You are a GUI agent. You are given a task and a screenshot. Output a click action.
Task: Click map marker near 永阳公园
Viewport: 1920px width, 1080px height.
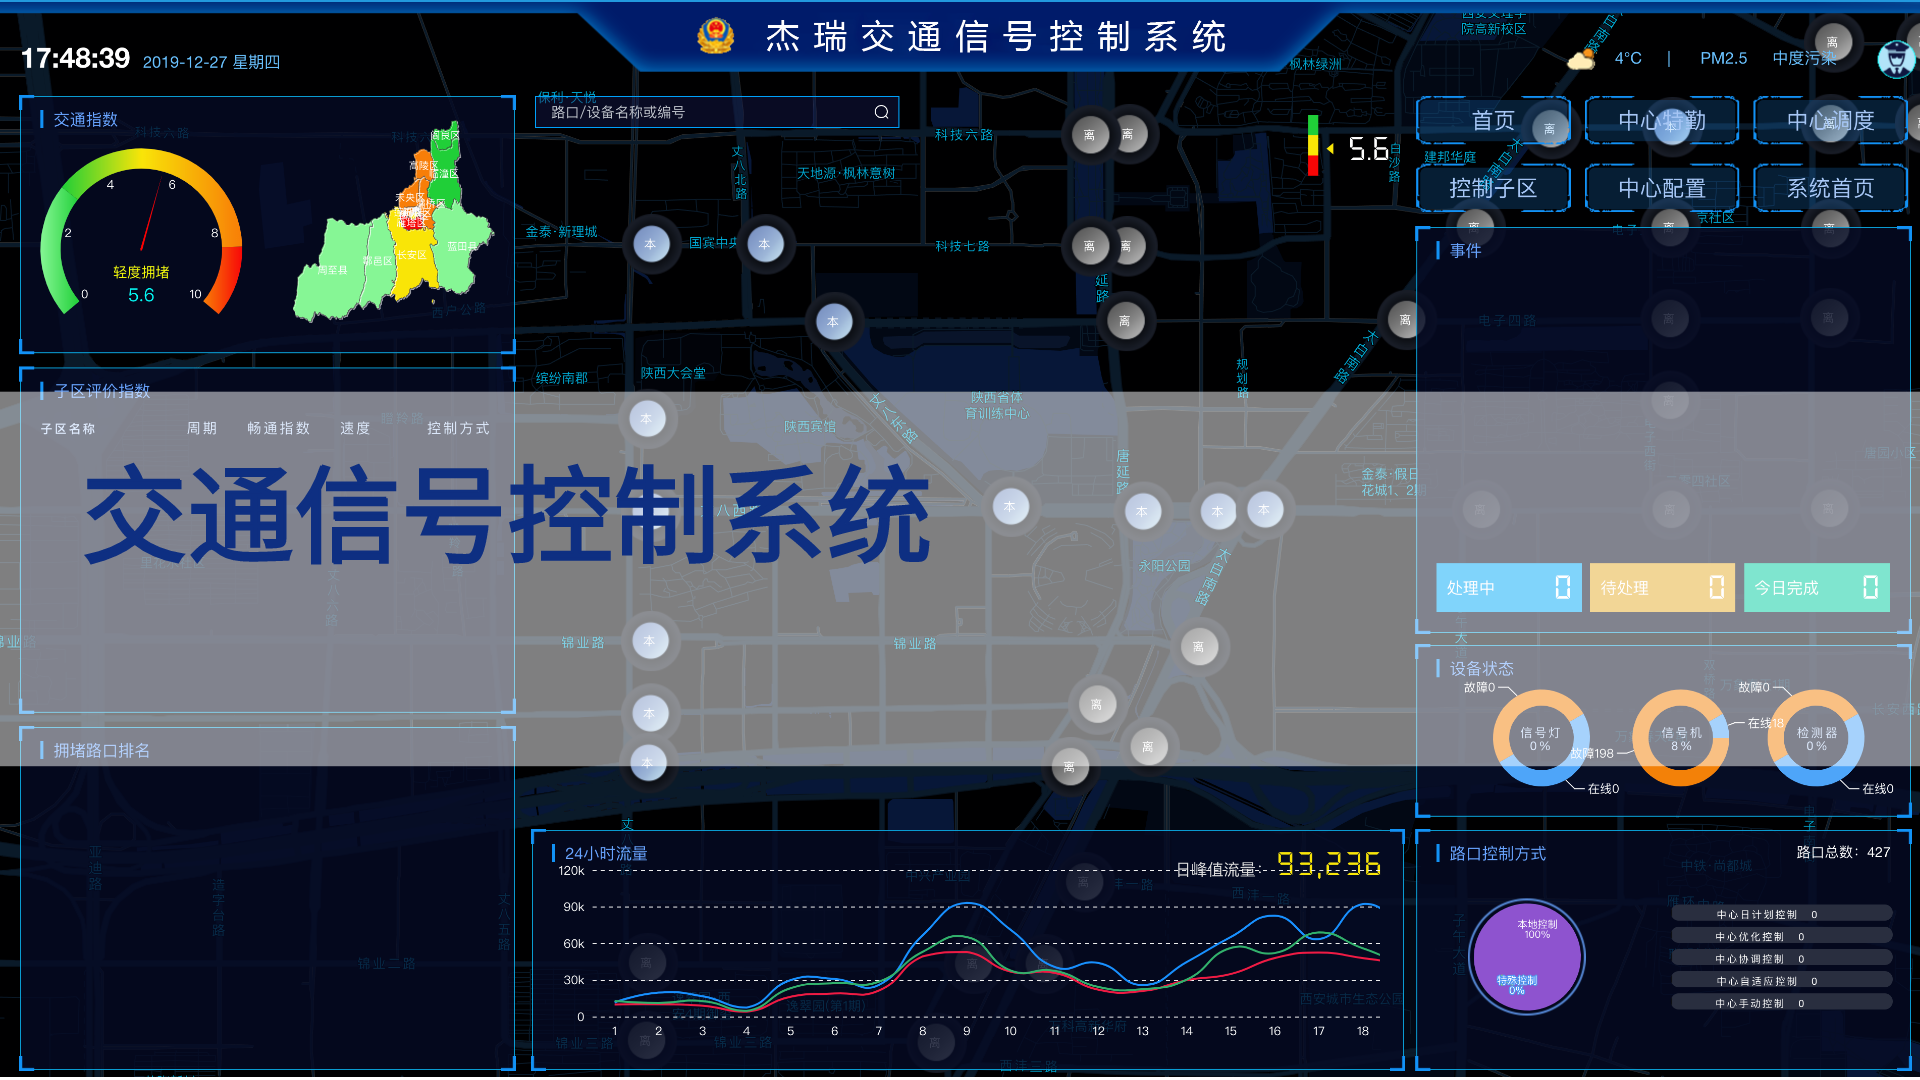pos(1142,511)
